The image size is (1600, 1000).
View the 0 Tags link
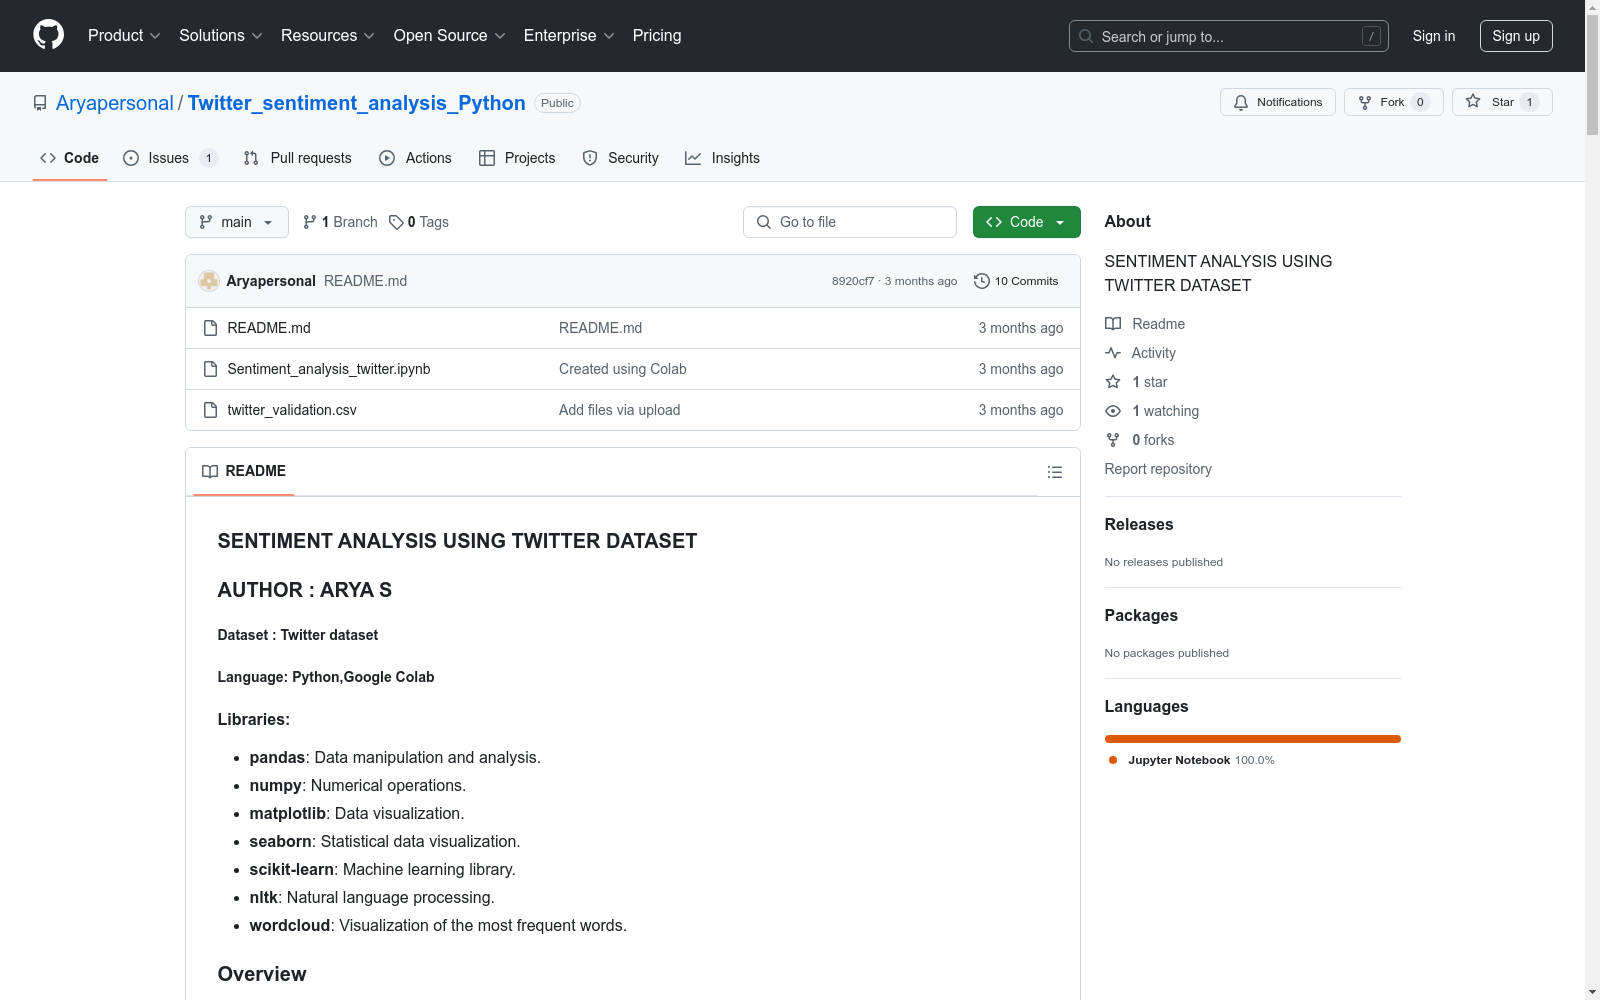point(419,222)
